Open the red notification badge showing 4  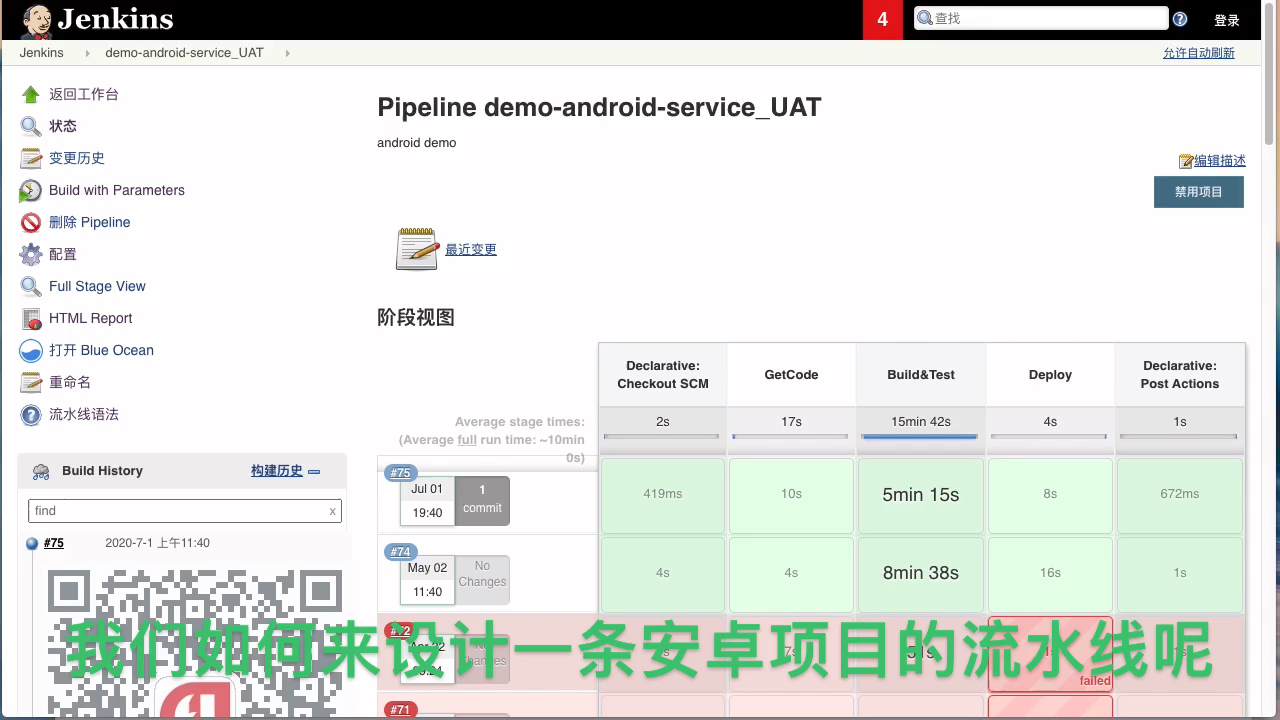coord(882,20)
